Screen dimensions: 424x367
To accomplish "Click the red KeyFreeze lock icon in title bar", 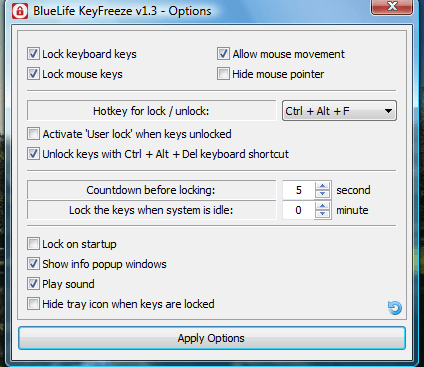I will click(x=20, y=11).
